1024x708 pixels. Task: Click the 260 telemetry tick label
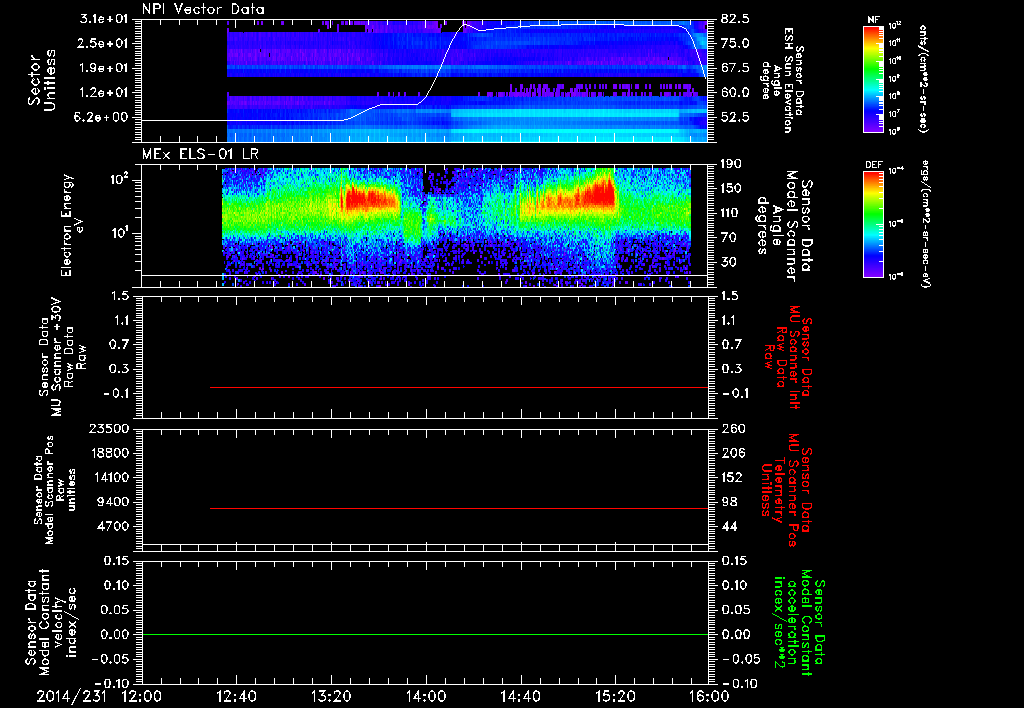732,428
